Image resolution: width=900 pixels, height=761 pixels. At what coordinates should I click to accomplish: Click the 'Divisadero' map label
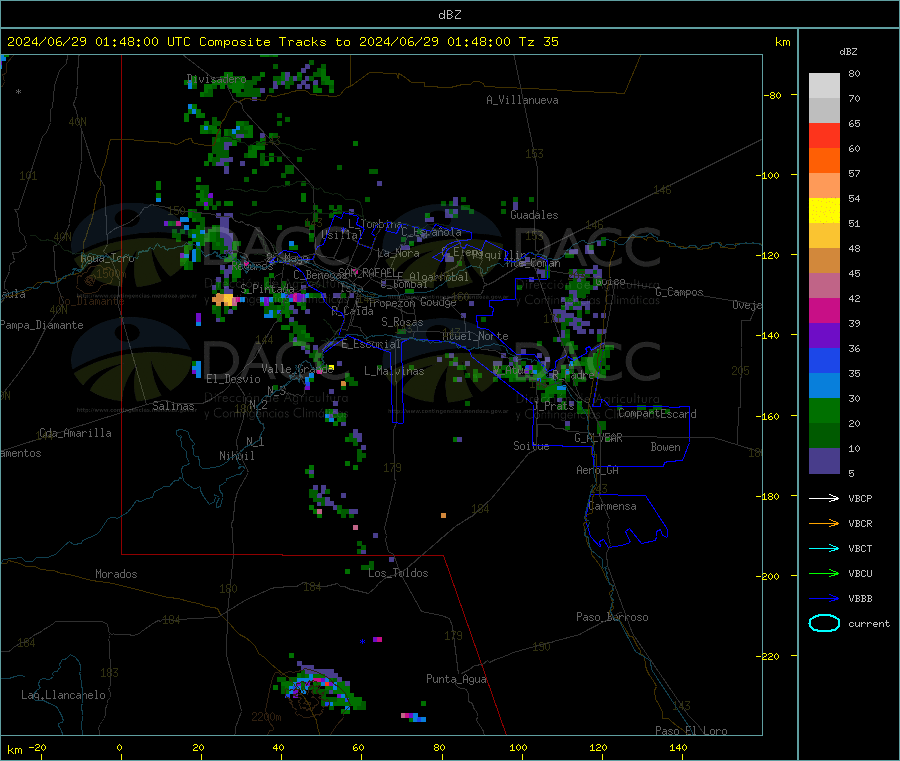pos(216,79)
